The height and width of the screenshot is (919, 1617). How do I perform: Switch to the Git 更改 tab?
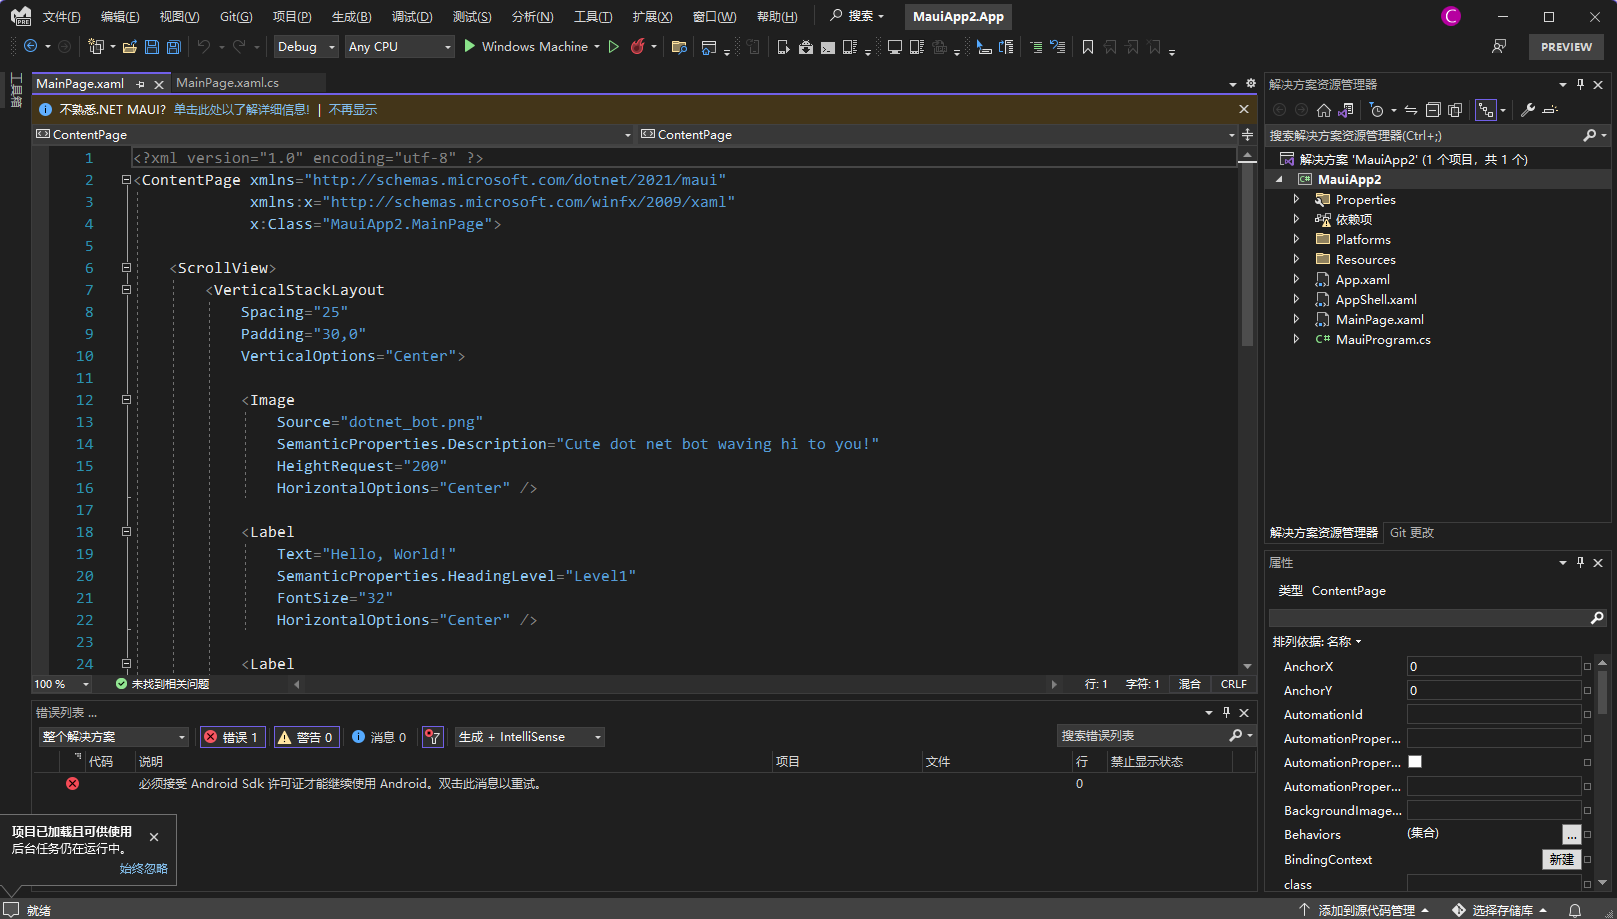1412,533
